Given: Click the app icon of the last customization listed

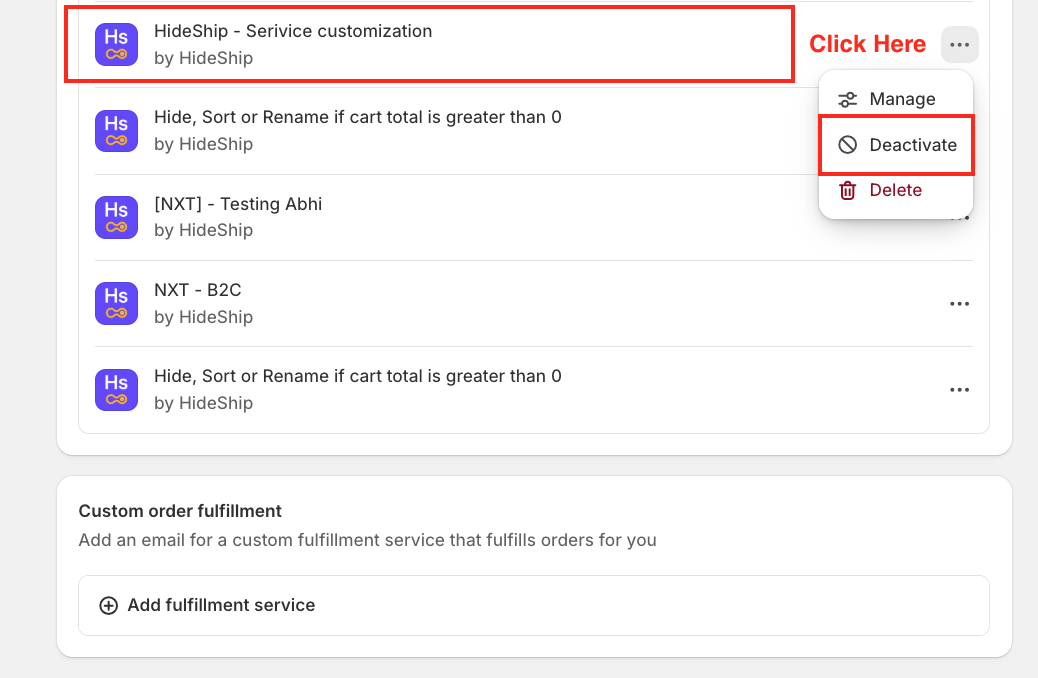Looking at the screenshot, I should click(x=116, y=389).
